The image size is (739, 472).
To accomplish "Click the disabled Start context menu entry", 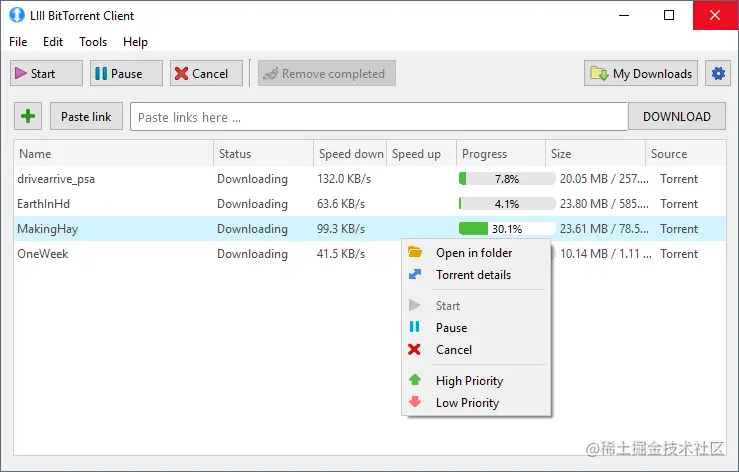I will tap(476, 306).
